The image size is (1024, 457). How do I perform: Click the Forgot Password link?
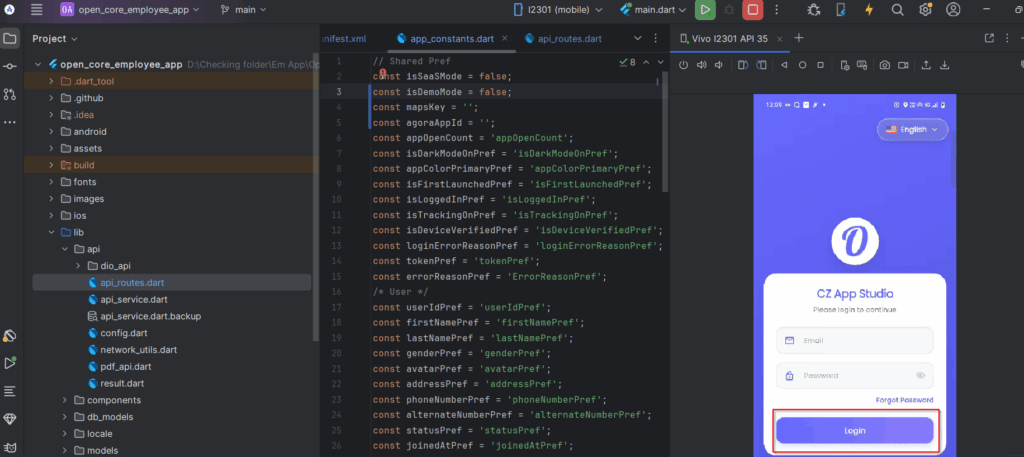904,400
